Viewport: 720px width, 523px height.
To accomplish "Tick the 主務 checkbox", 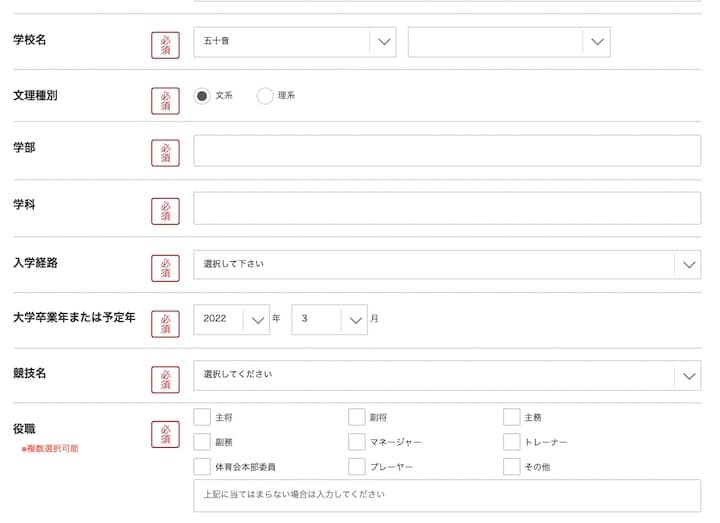I will click(x=512, y=417).
